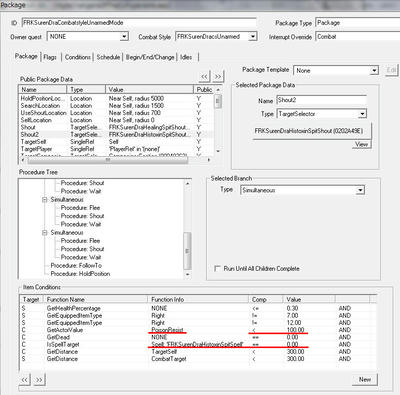The image size is (400, 395).
Task: Click the Selected Package Data Name field
Action: tap(321, 100)
